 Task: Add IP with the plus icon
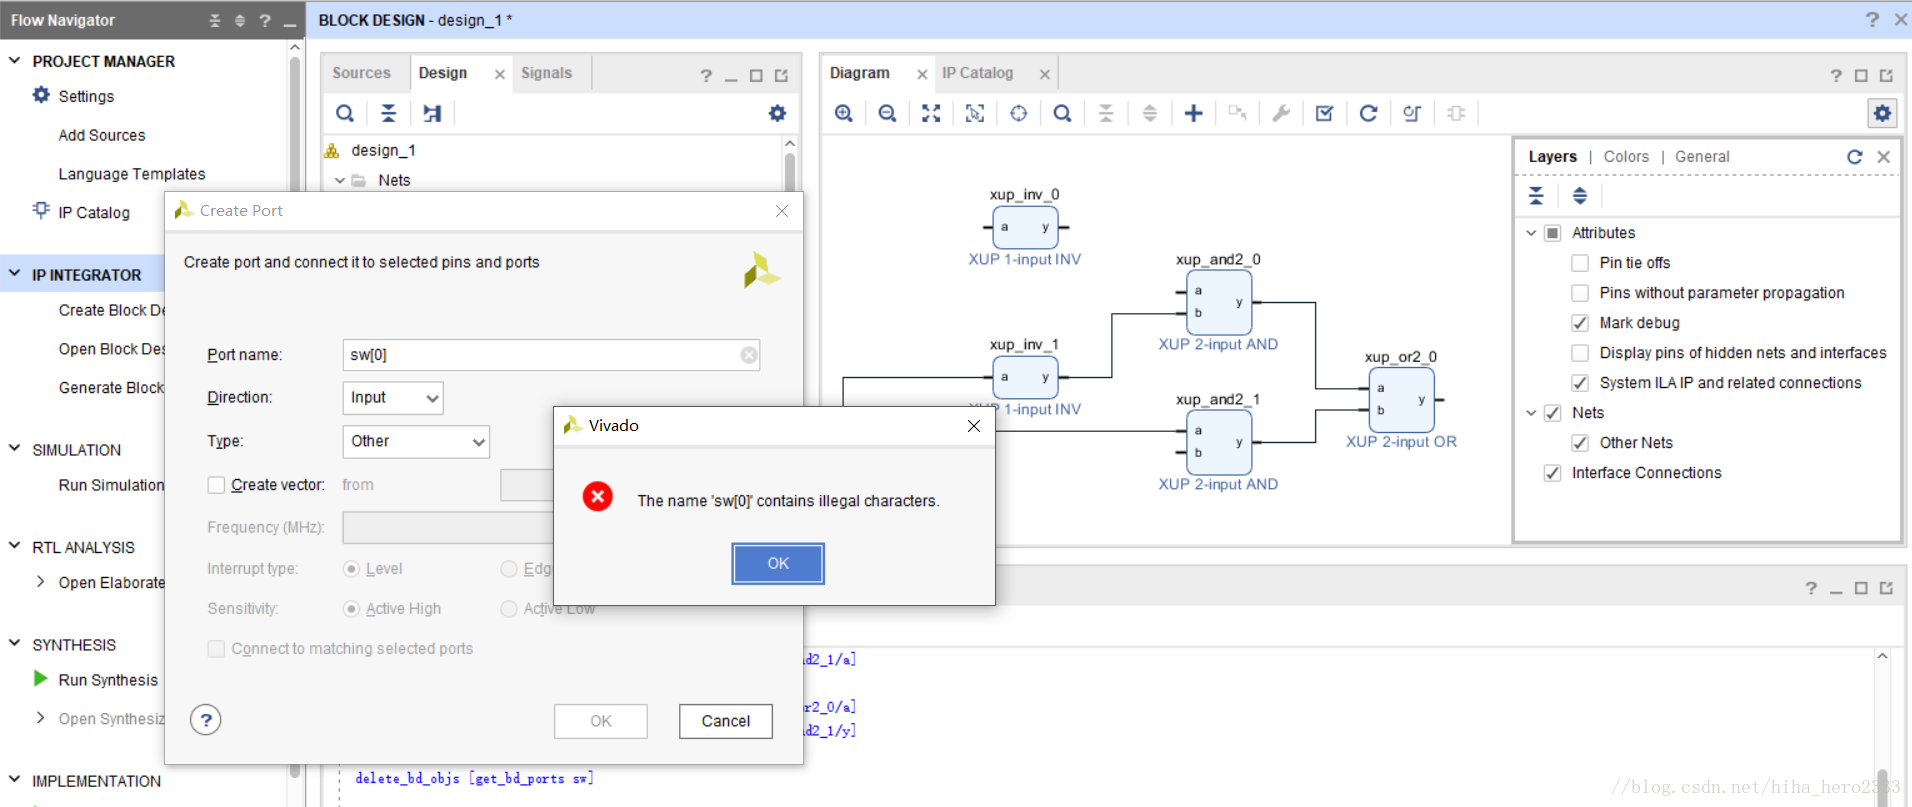1193,113
